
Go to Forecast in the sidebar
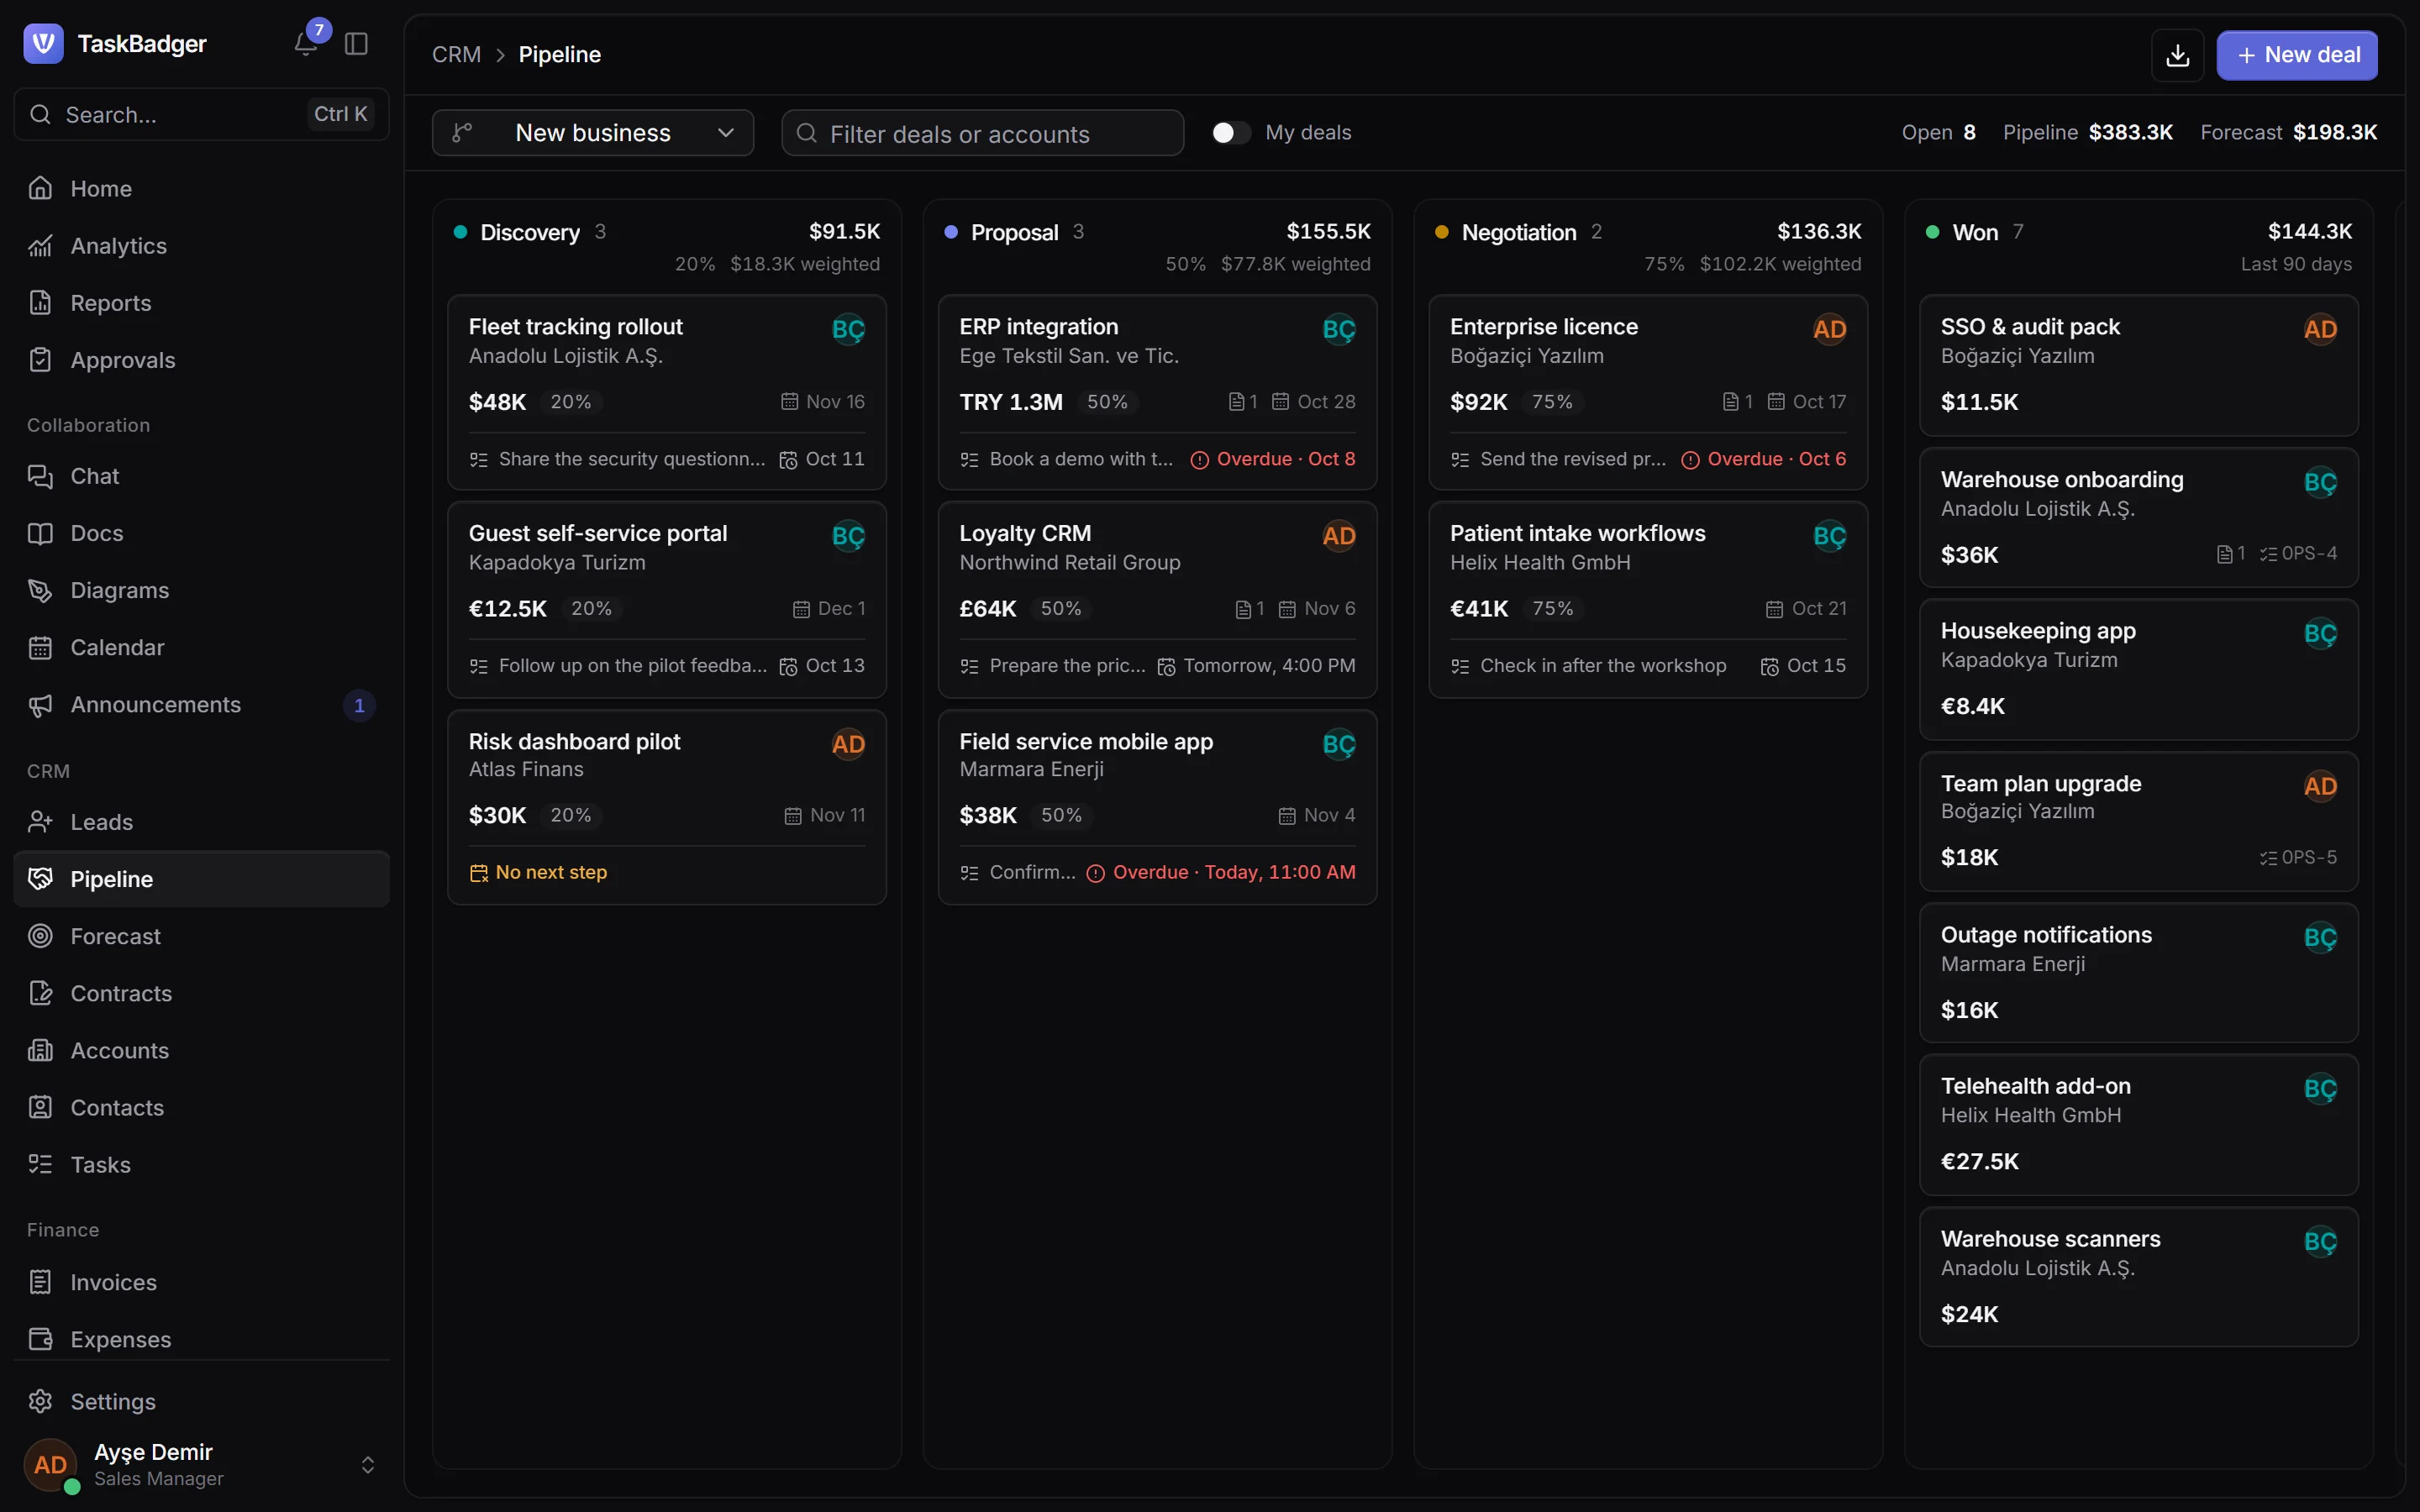tap(201, 936)
